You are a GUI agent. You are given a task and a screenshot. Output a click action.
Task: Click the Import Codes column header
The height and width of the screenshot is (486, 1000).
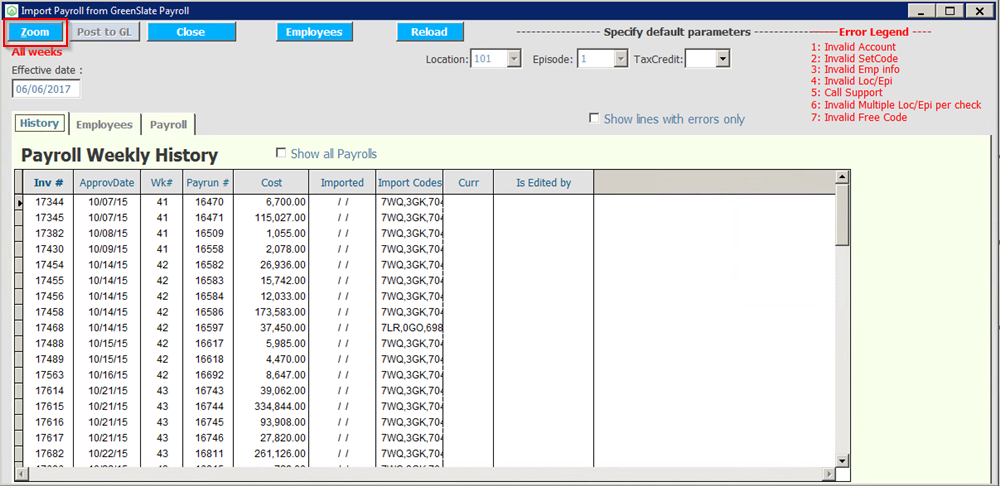tap(410, 182)
